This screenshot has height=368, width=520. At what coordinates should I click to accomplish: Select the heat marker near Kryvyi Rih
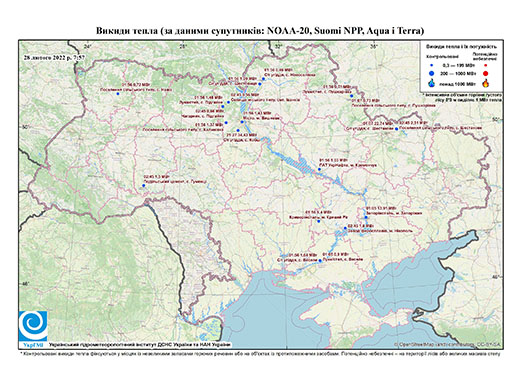coord(318,221)
